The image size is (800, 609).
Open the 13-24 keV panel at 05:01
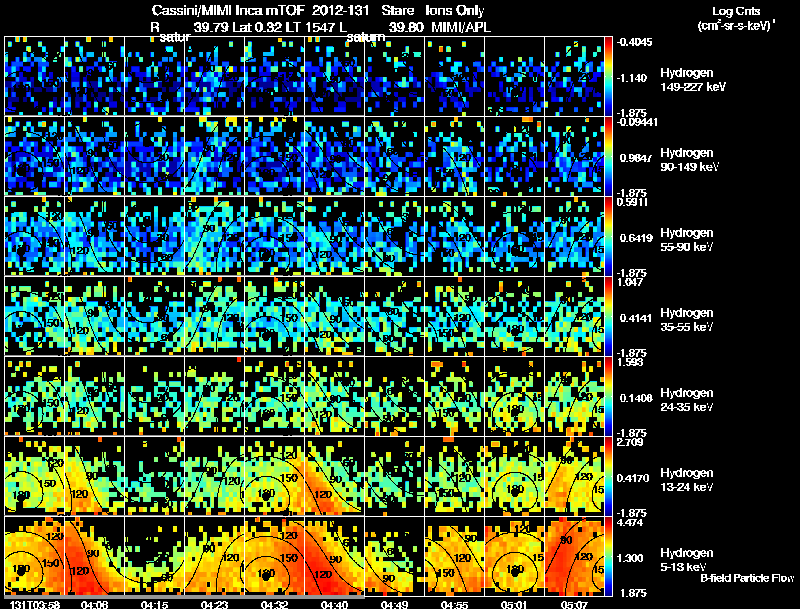coord(514,476)
